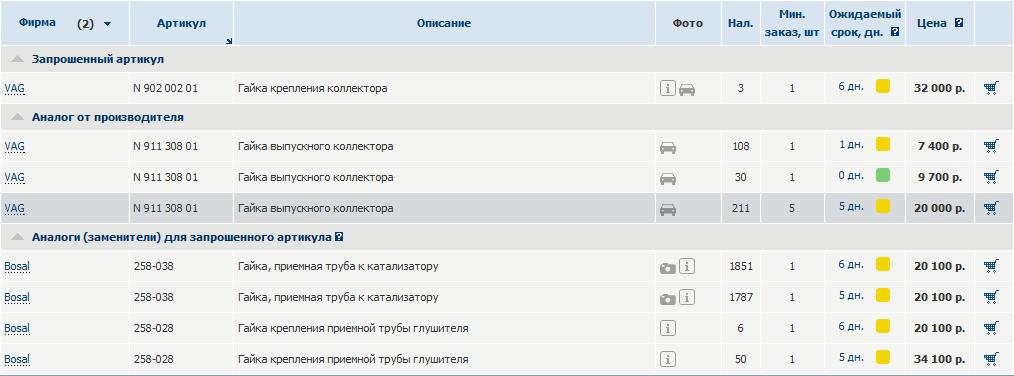Open info icon for Bosal 258-028 with 50 in stock
Image resolution: width=1014 pixels, height=376 pixels.
coord(668,359)
